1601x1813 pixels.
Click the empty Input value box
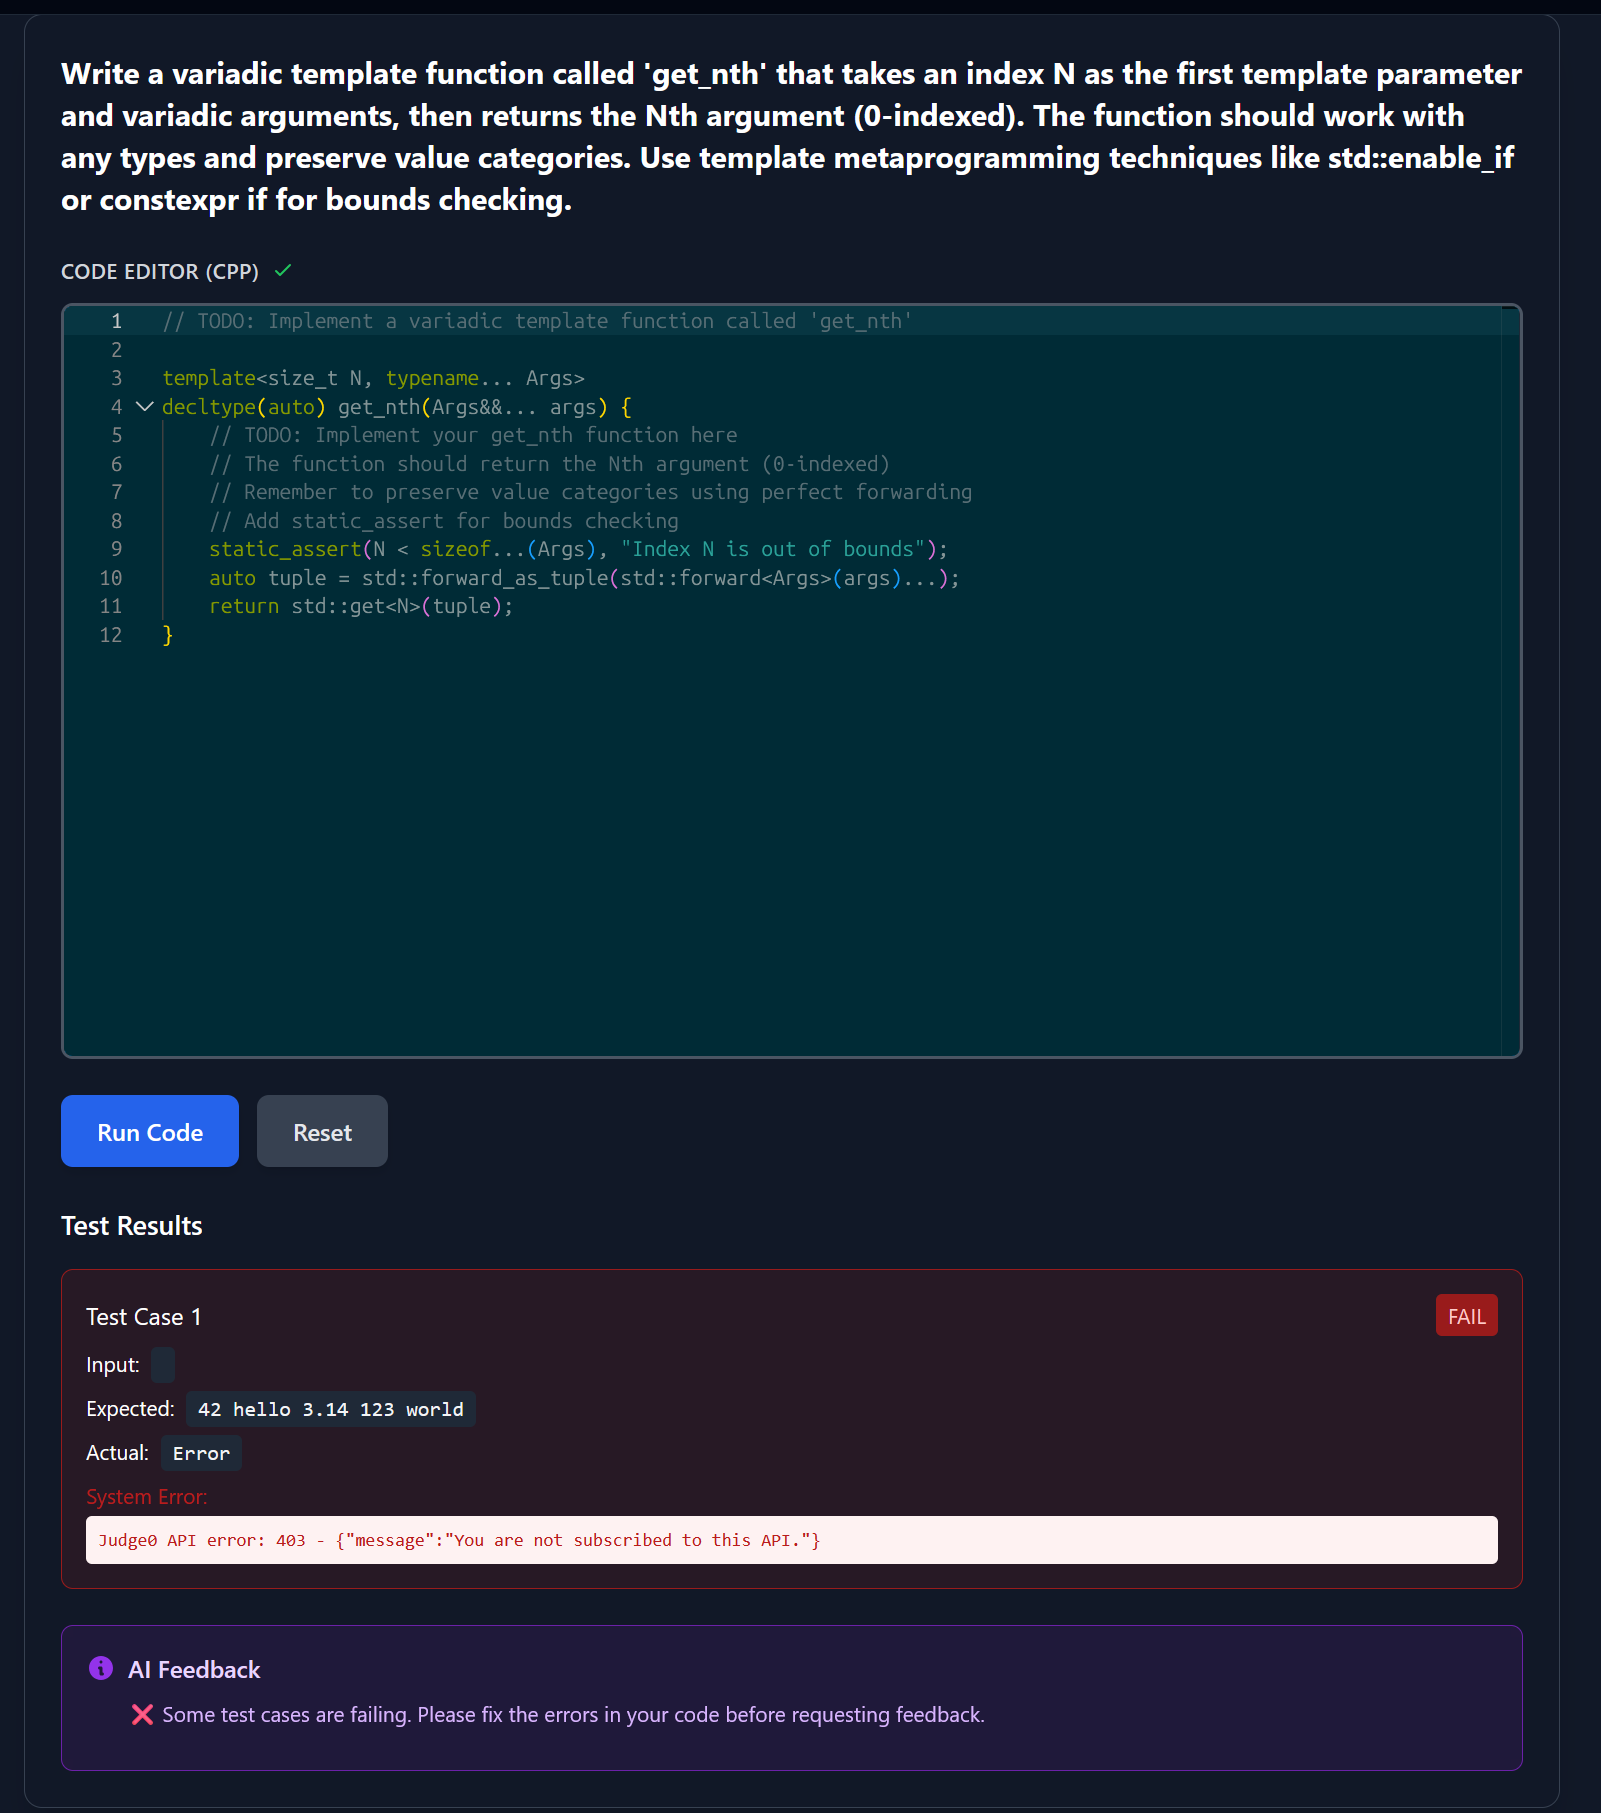pos(163,1365)
